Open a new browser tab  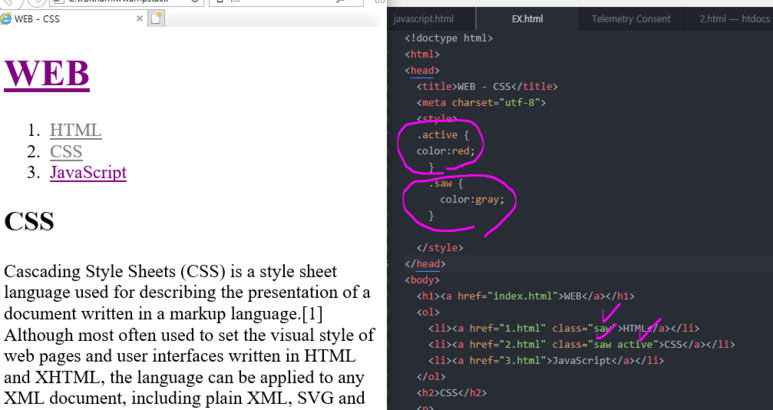pos(156,19)
